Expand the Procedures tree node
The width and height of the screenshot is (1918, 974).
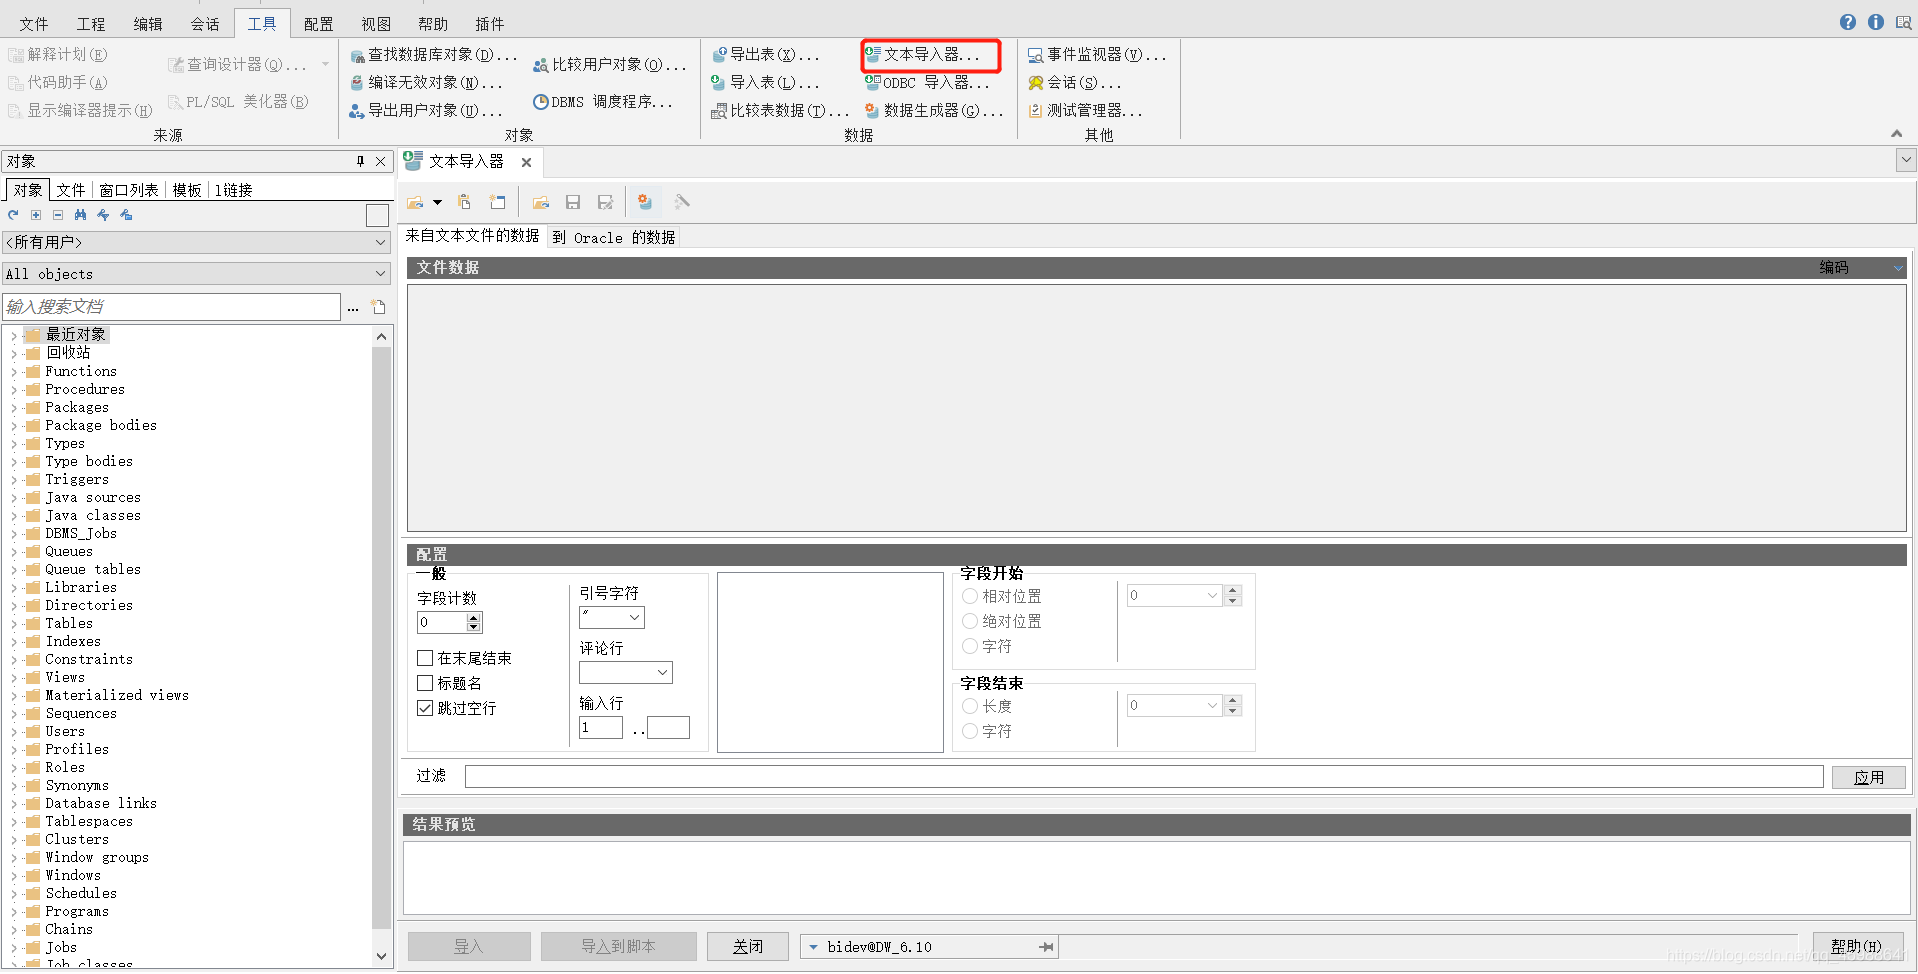[14, 390]
